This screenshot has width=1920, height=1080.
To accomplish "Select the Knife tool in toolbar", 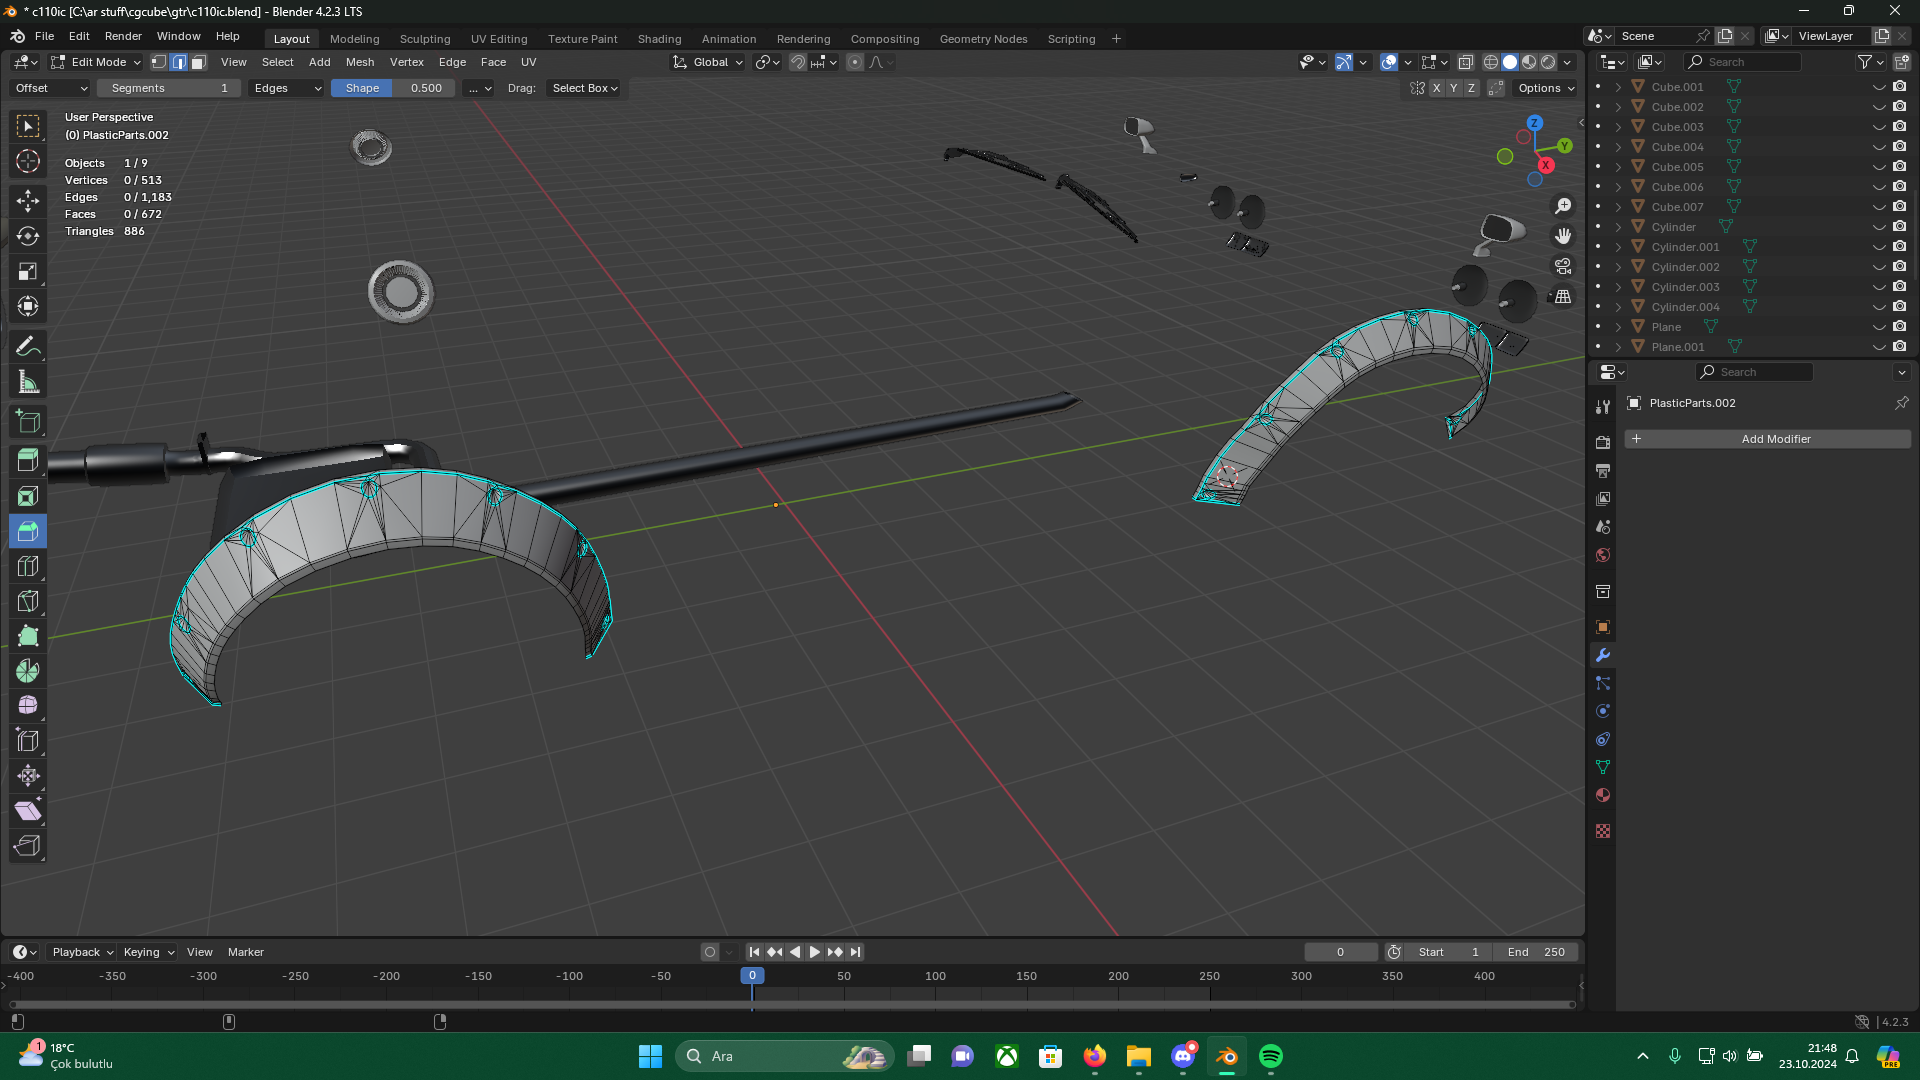I will tap(28, 601).
